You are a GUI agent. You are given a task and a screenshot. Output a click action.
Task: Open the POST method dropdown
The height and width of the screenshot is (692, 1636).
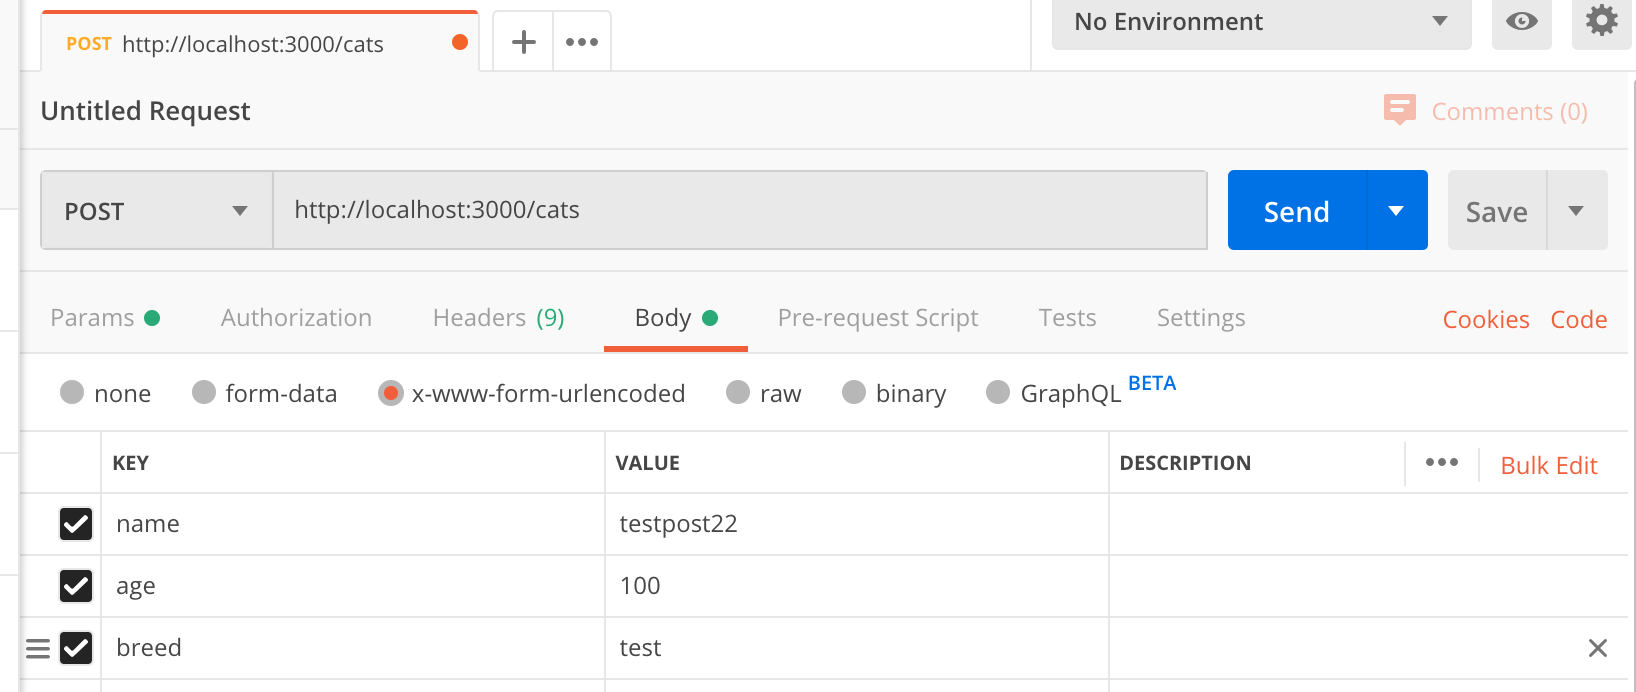156,210
